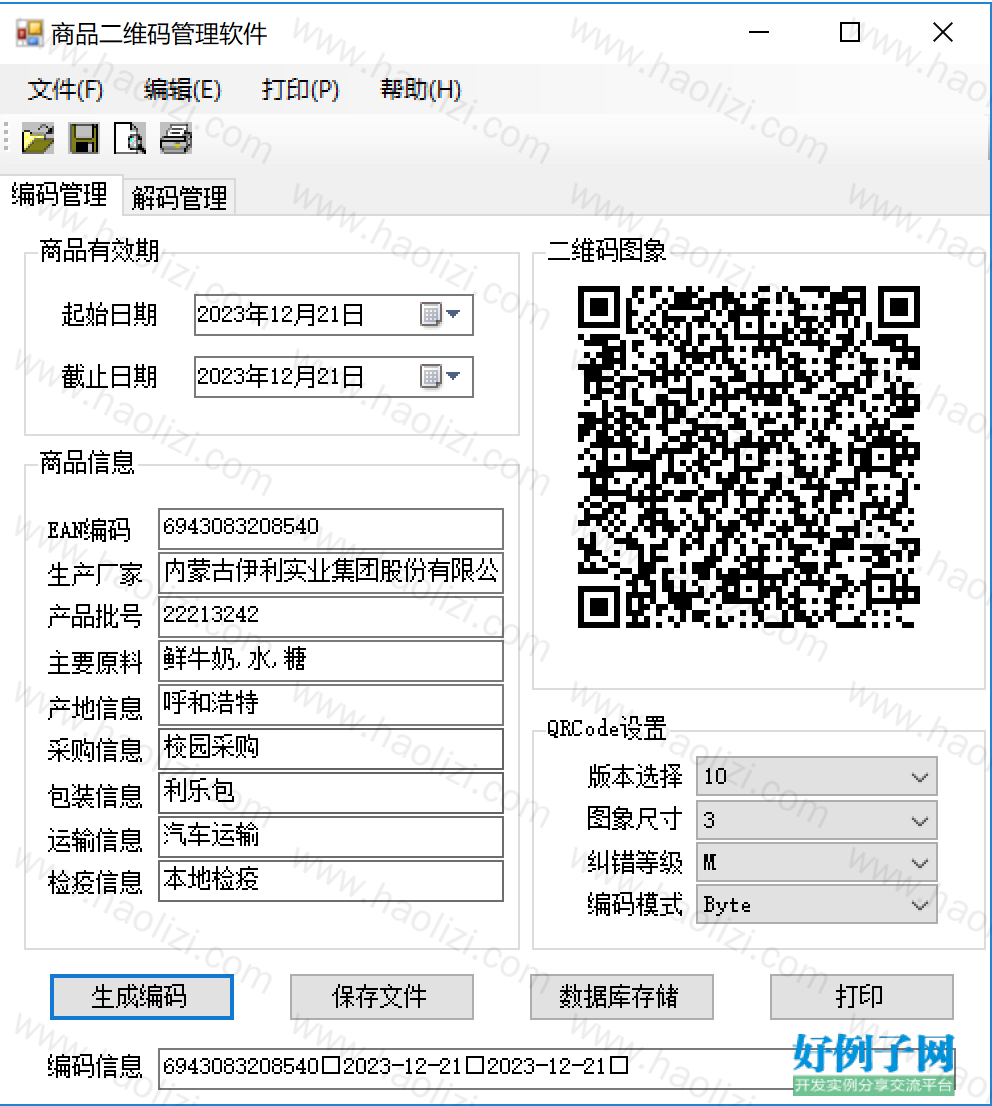Screen dimensions: 992x1106
Task: Close the 商品二维码管理软件 window
Action: coord(943,32)
